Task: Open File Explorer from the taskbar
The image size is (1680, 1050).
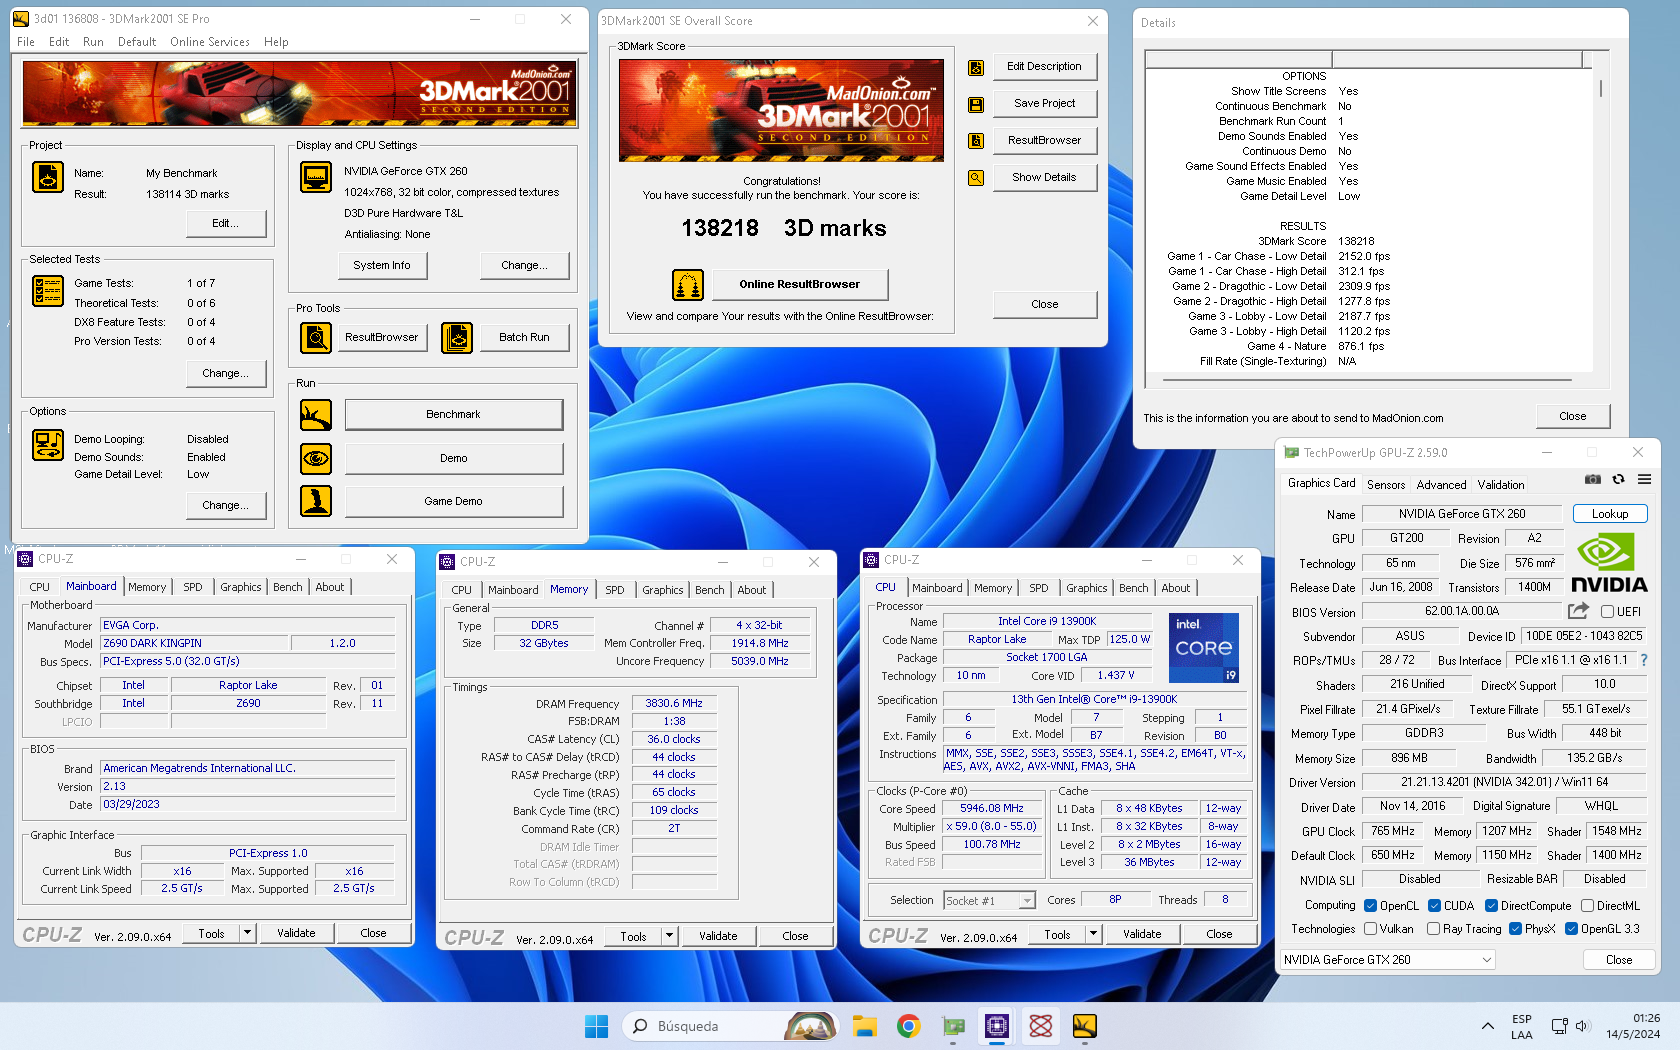Action: pyautogui.click(x=865, y=1026)
